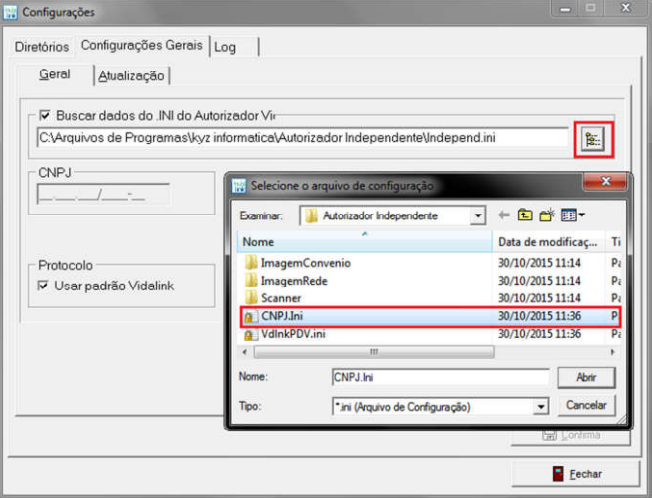The width and height of the screenshot is (652, 498).
Task: Open the view menu icon in file dialog
Action: click(571, 215)
